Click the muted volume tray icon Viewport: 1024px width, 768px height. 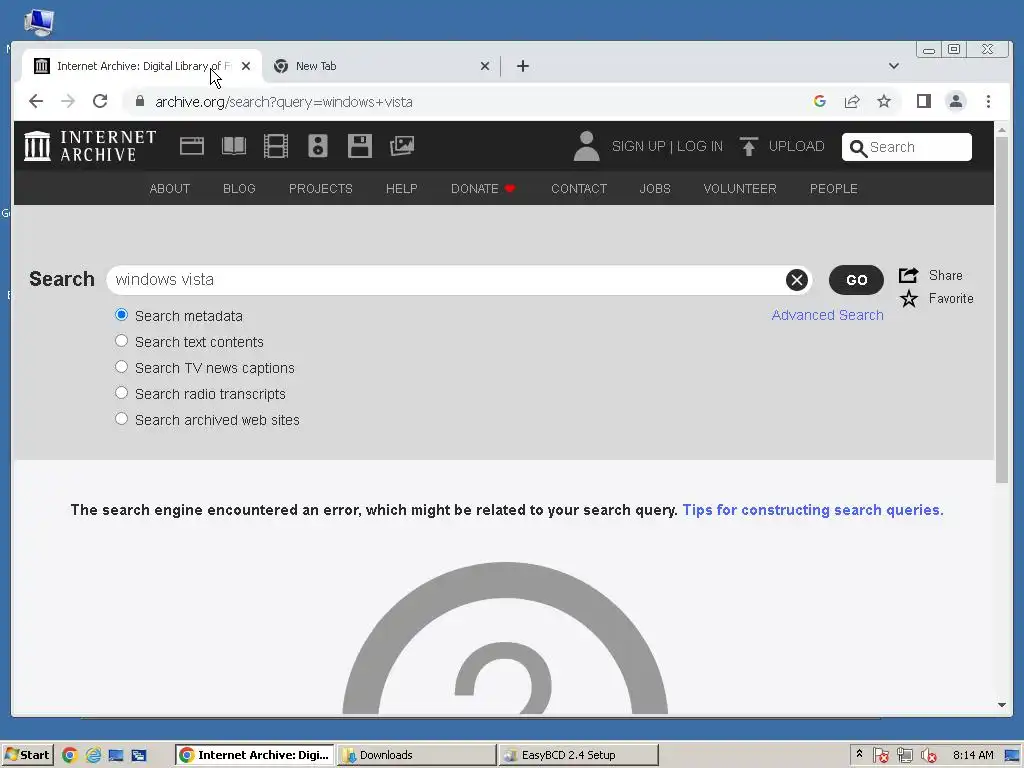[928, 756]
